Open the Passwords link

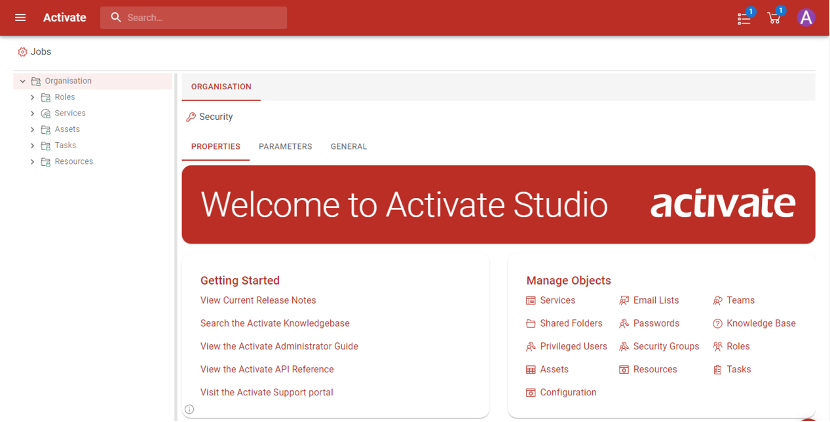click(x=656, y=324)
